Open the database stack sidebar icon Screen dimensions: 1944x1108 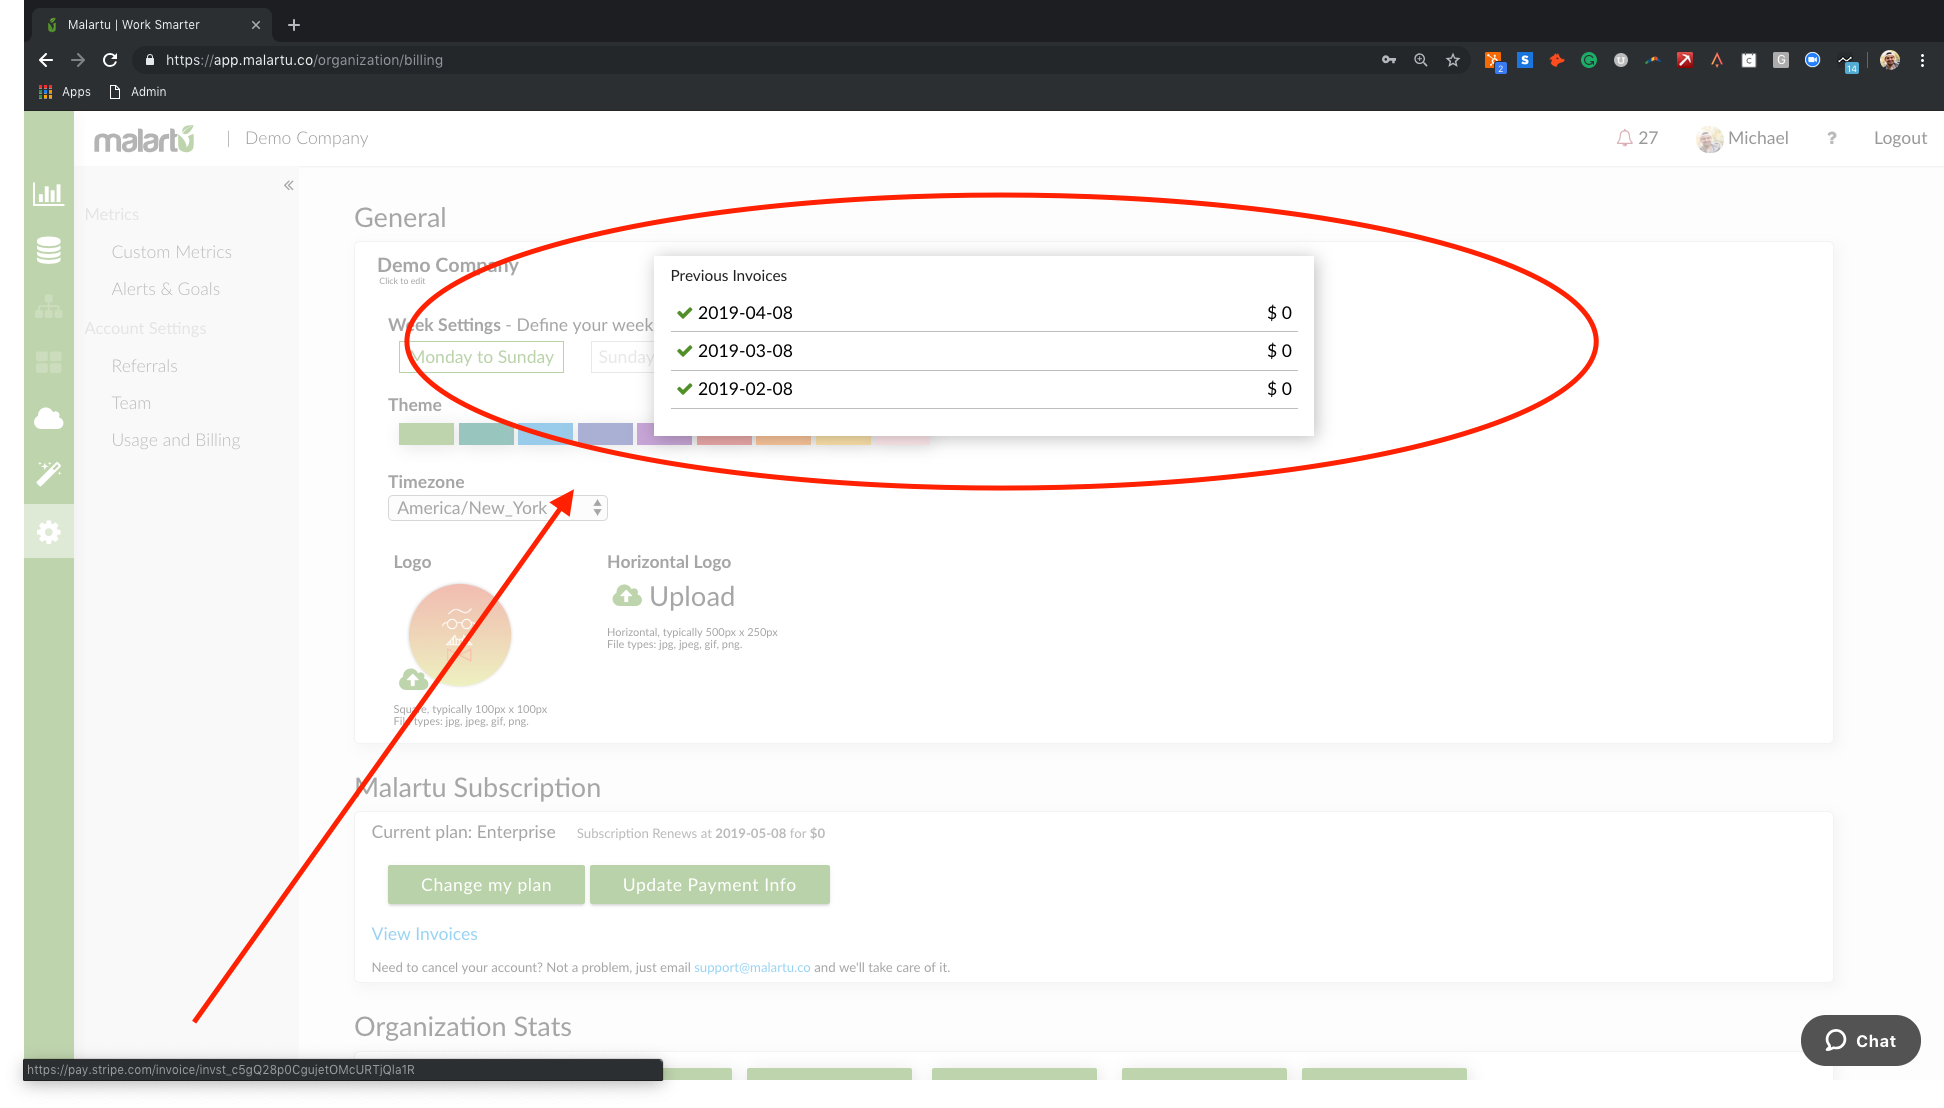[48, 250]
